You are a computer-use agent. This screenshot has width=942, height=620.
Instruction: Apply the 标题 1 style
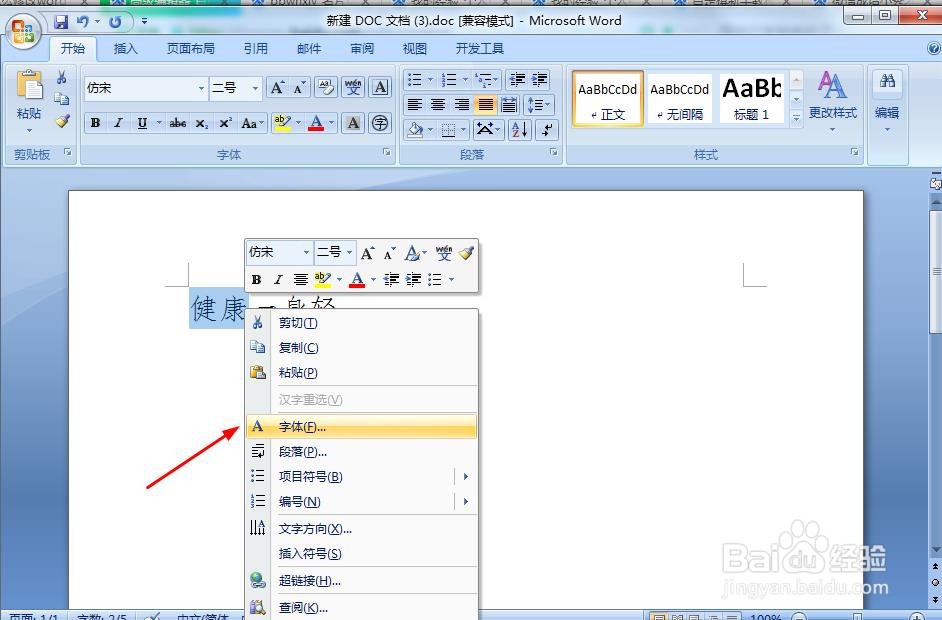pos(752,97)
